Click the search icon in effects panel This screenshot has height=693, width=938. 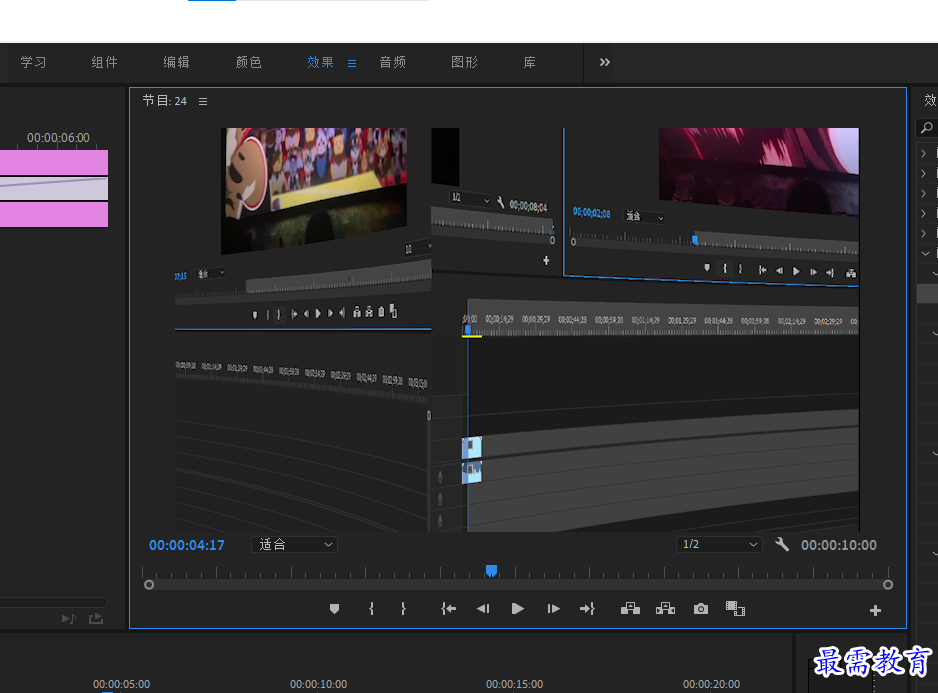927,127
